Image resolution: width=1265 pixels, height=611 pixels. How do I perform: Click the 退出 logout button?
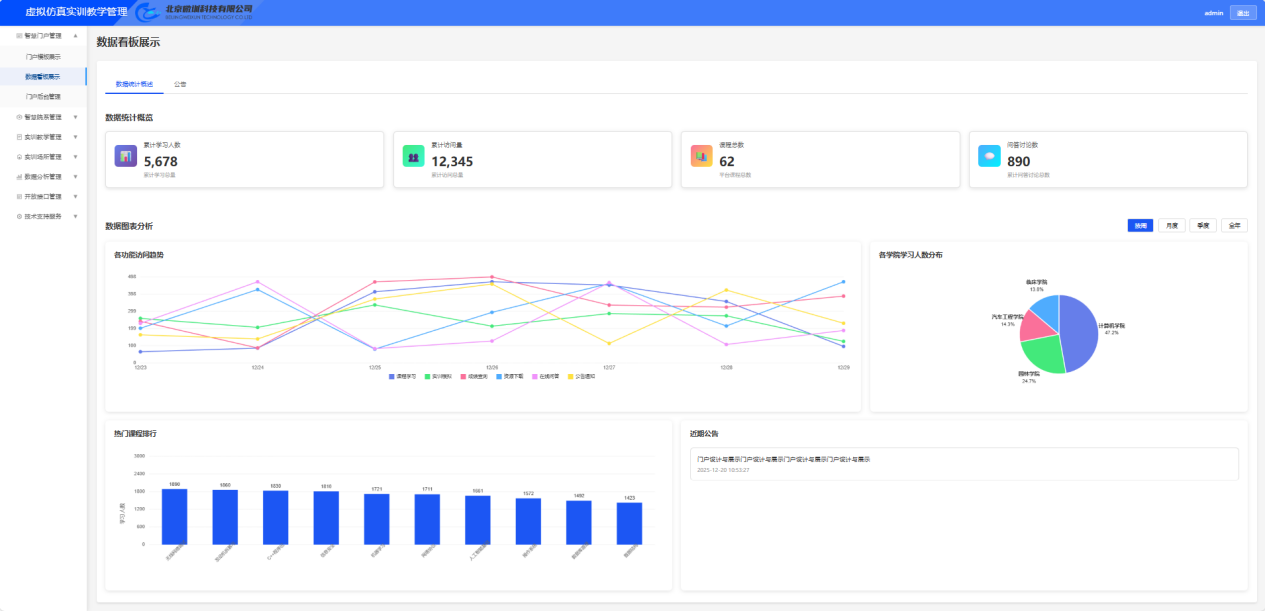tap(1243, 13)
